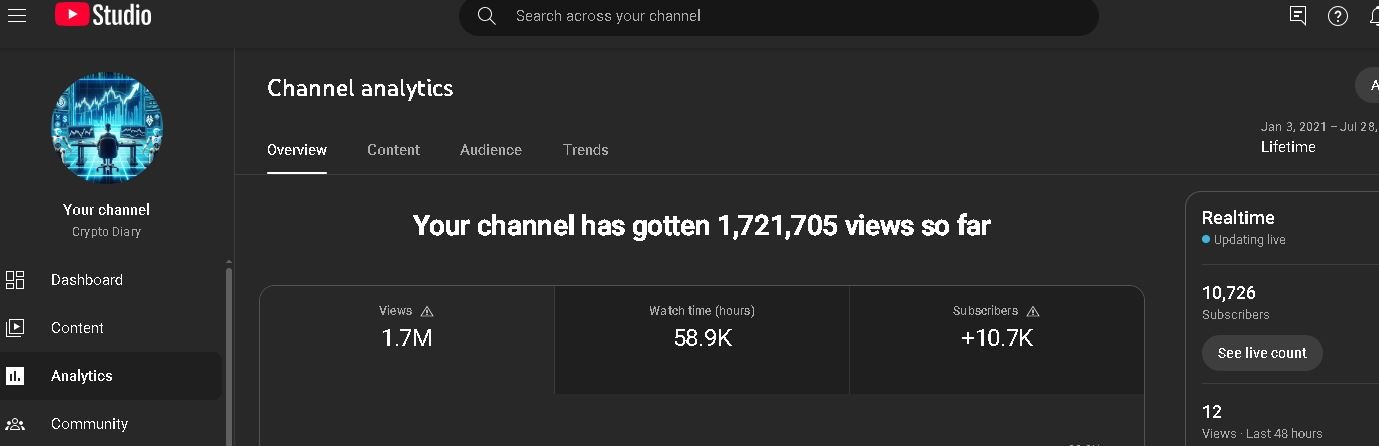Click the Search across your channel field

(790, 16)
